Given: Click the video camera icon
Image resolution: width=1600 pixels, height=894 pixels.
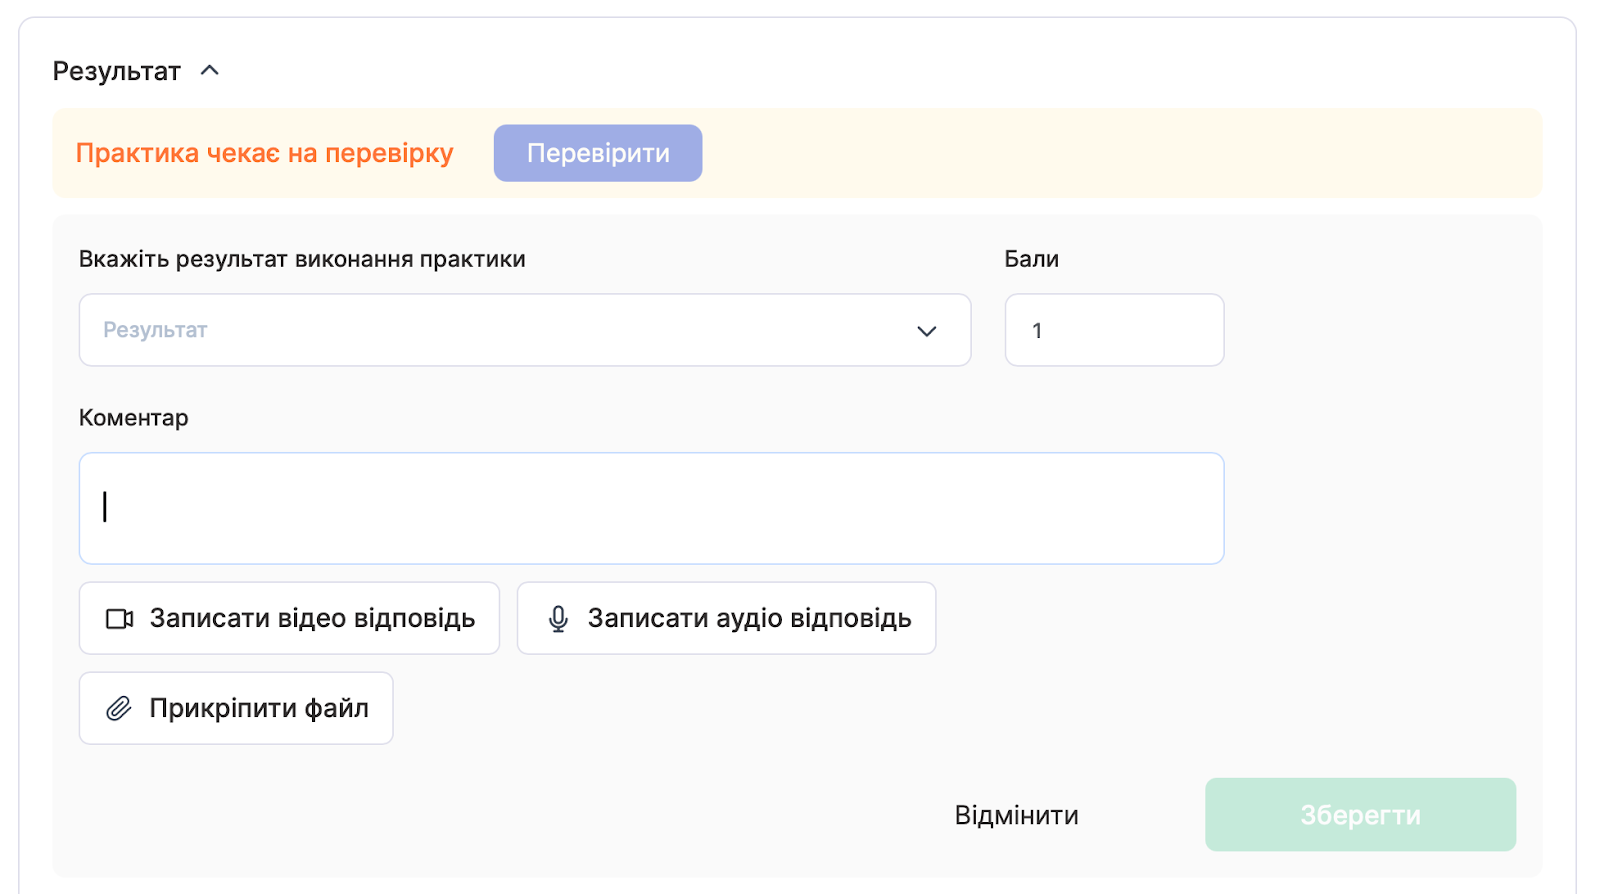Looking at the screenshot, I should coord(119,619).
